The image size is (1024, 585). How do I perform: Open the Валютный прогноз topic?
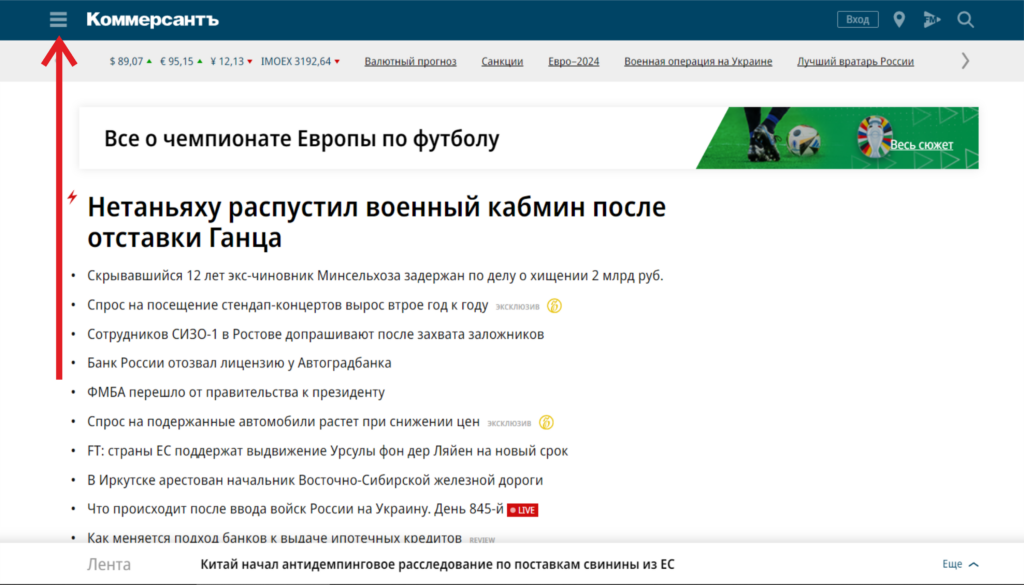[410, 61]
